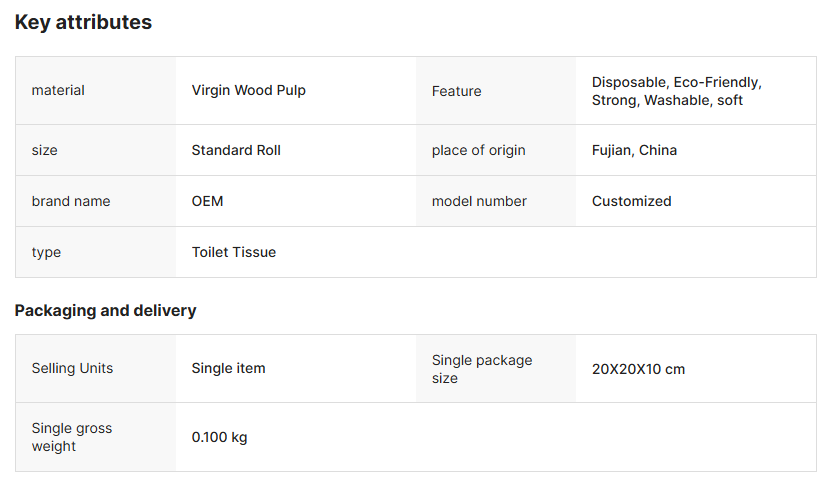Click the place of origin label
The height and width of the screenshot is (484, 822).
tap(478, 150)
